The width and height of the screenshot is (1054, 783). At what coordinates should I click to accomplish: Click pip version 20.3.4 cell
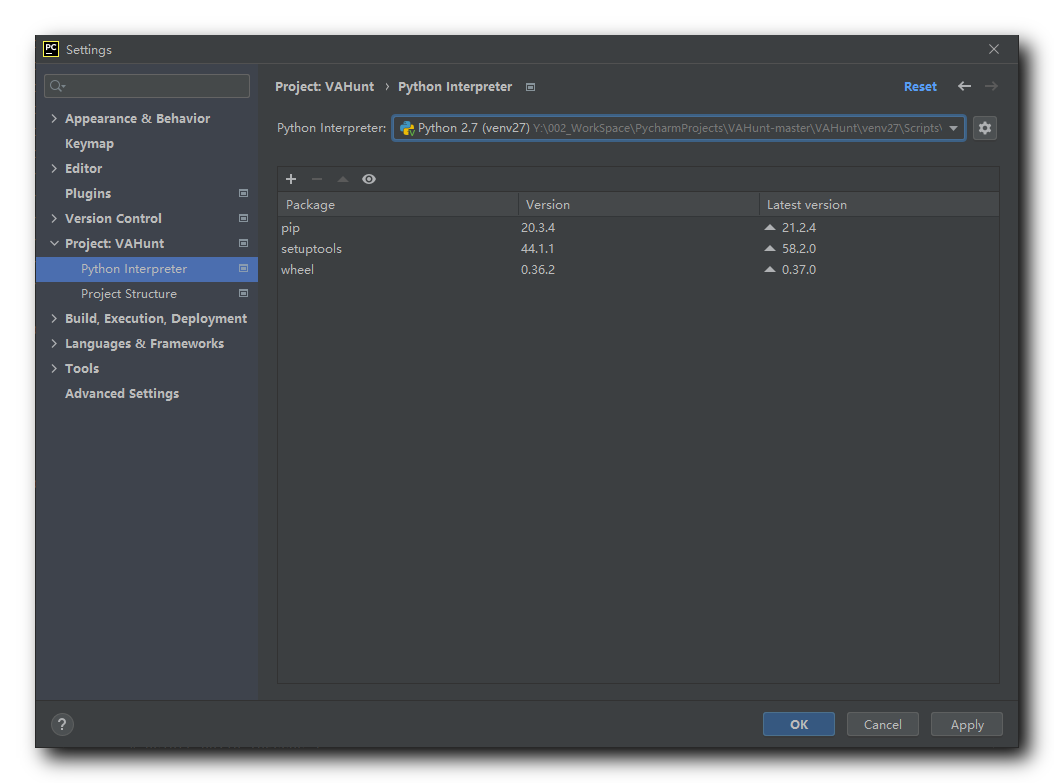[x=538, y=227]
